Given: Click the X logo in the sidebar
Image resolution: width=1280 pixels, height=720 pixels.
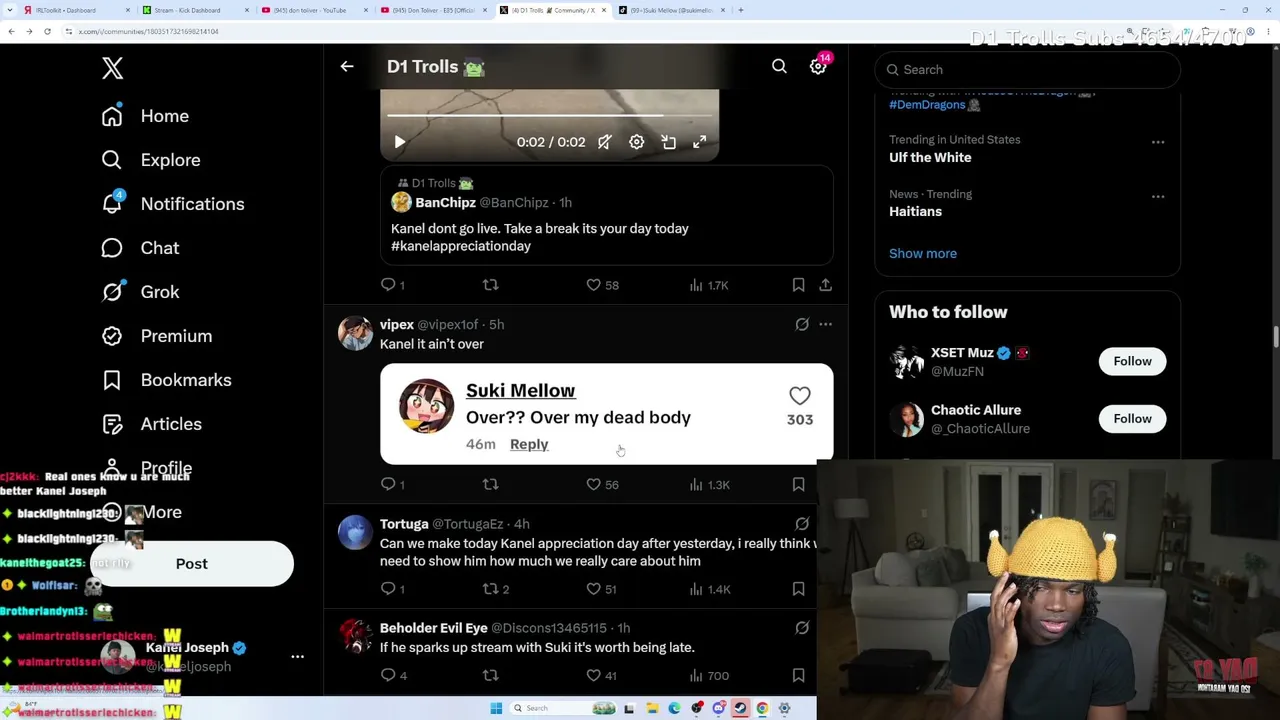Looking at the screenshot, I should click(x=112, y=68).
